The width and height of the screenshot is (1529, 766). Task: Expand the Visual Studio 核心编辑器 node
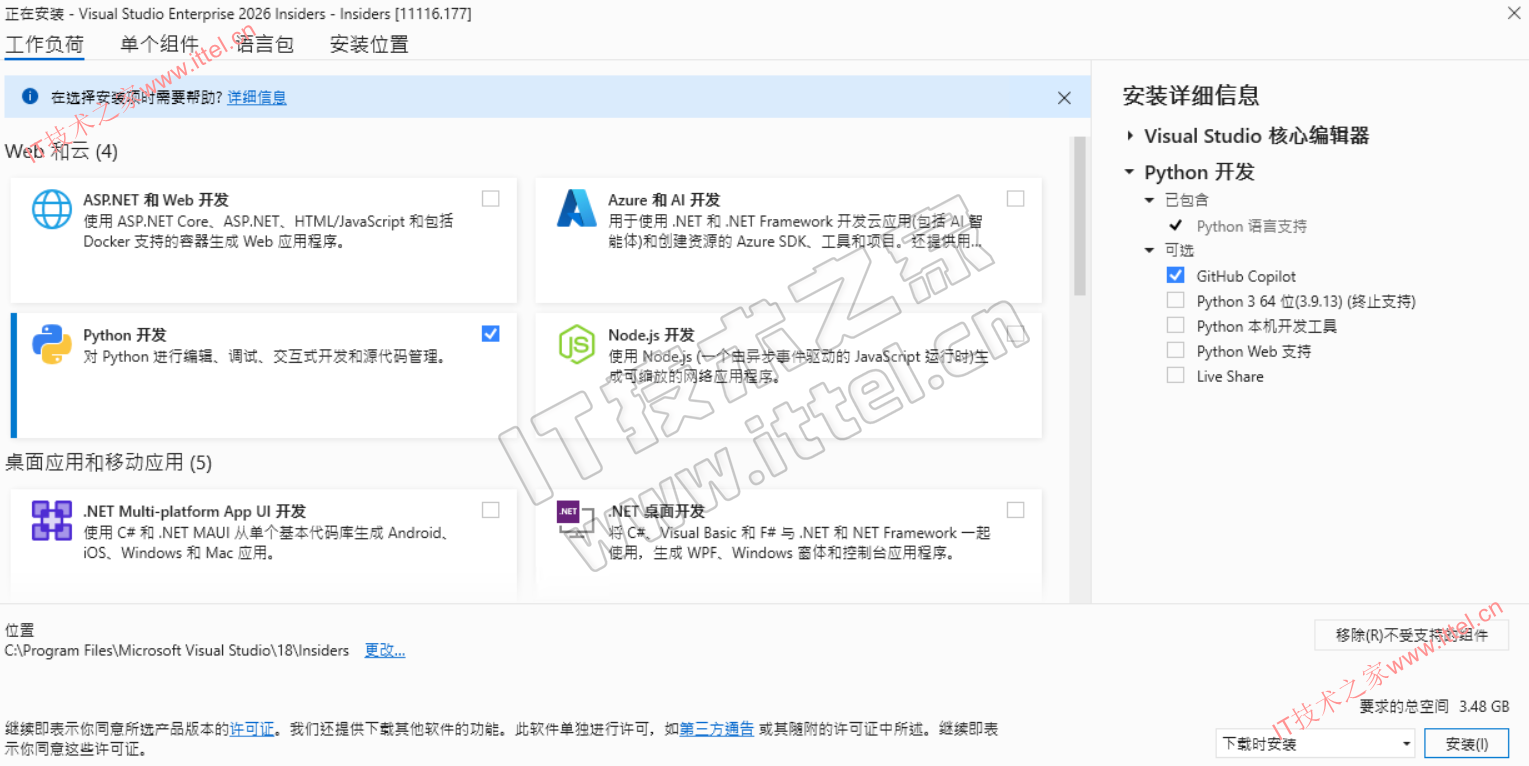(1130, 136)
